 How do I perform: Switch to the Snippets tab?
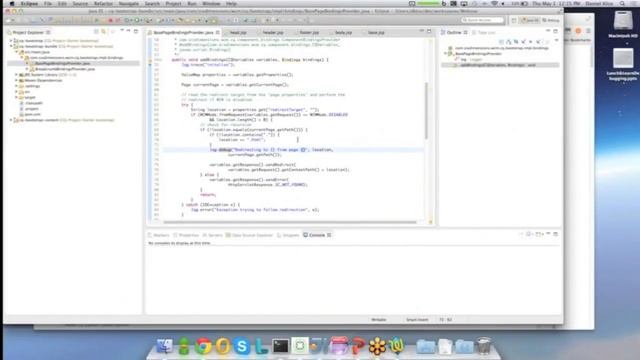click(x=289, y=235)
